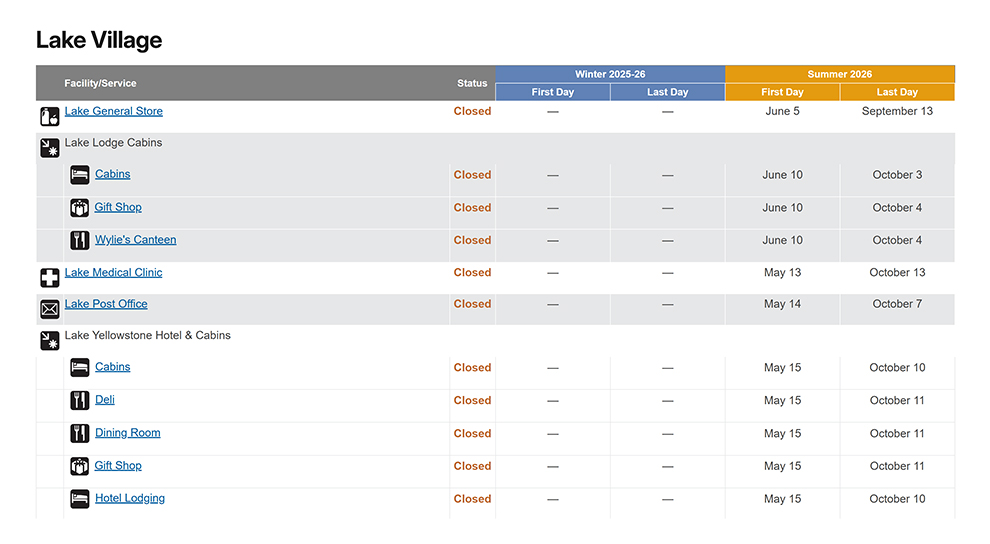Click the Lake General Store icon
The image size is (990, 544).
coord(49,117)
